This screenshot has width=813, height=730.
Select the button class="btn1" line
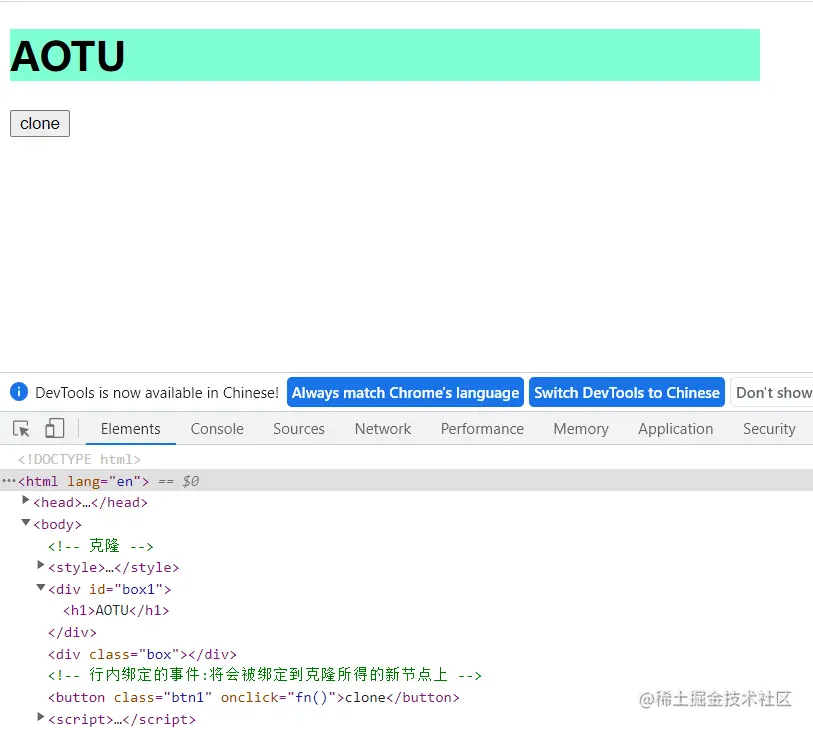[x=254, y=697]
